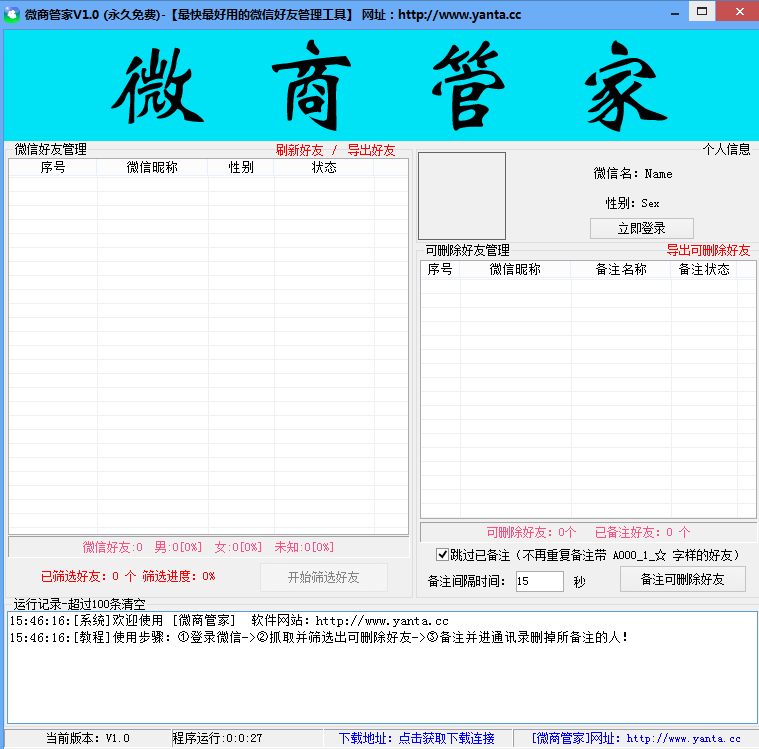Screen dimensions: 759x749
Task: Click the 备注间隔时间 input field
Action: (x=539, y=581)
